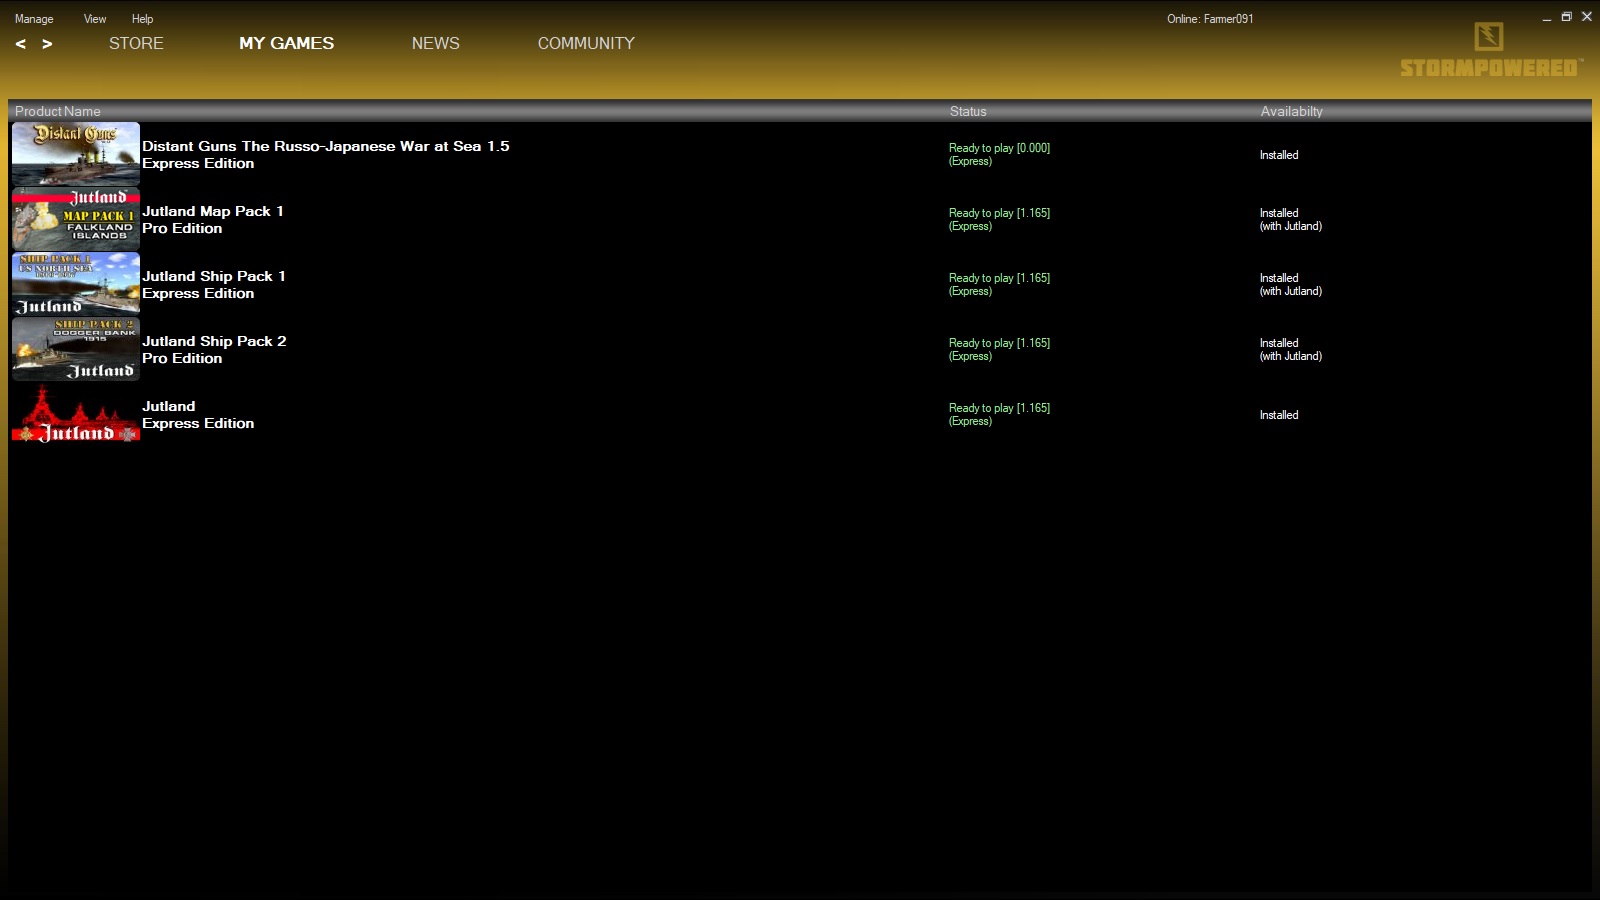Click the Jutland Ship Pack 1 thumbnail
Viewport: 1600px width, 900px height.
76,284
